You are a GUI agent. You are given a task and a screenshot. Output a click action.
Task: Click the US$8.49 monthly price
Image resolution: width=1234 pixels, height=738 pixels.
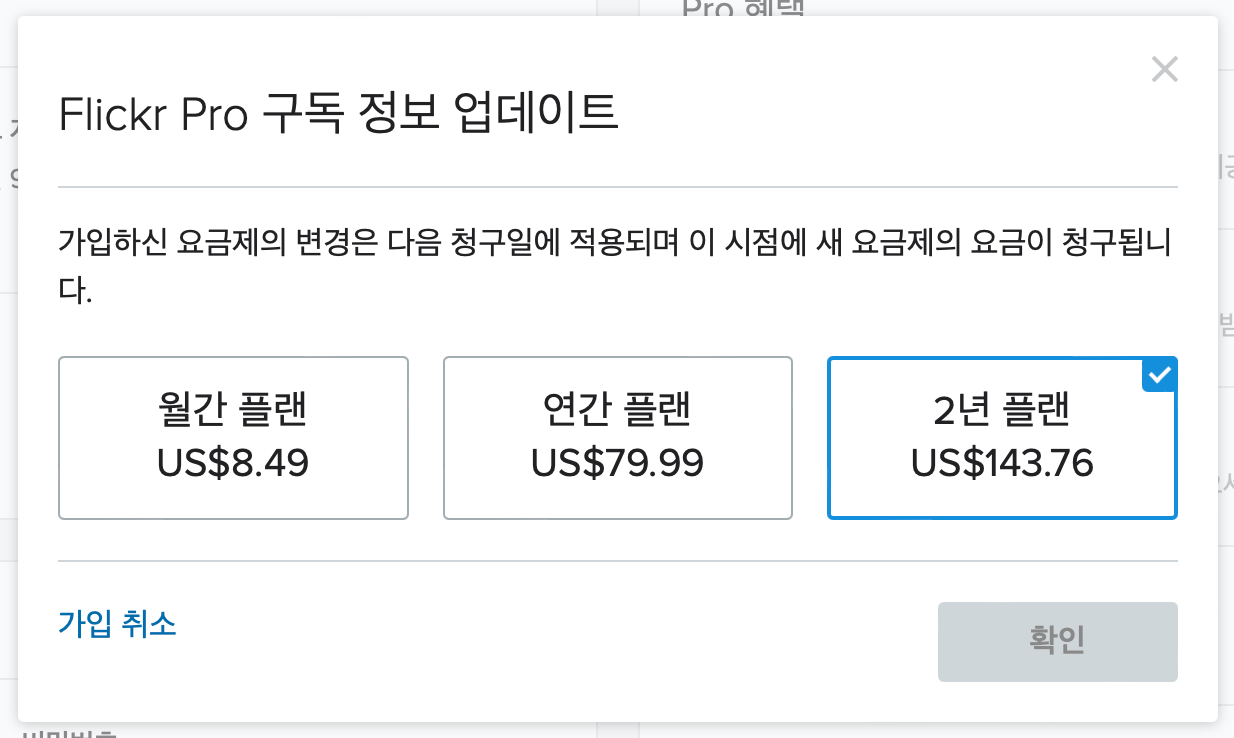(x=233, y=463)
